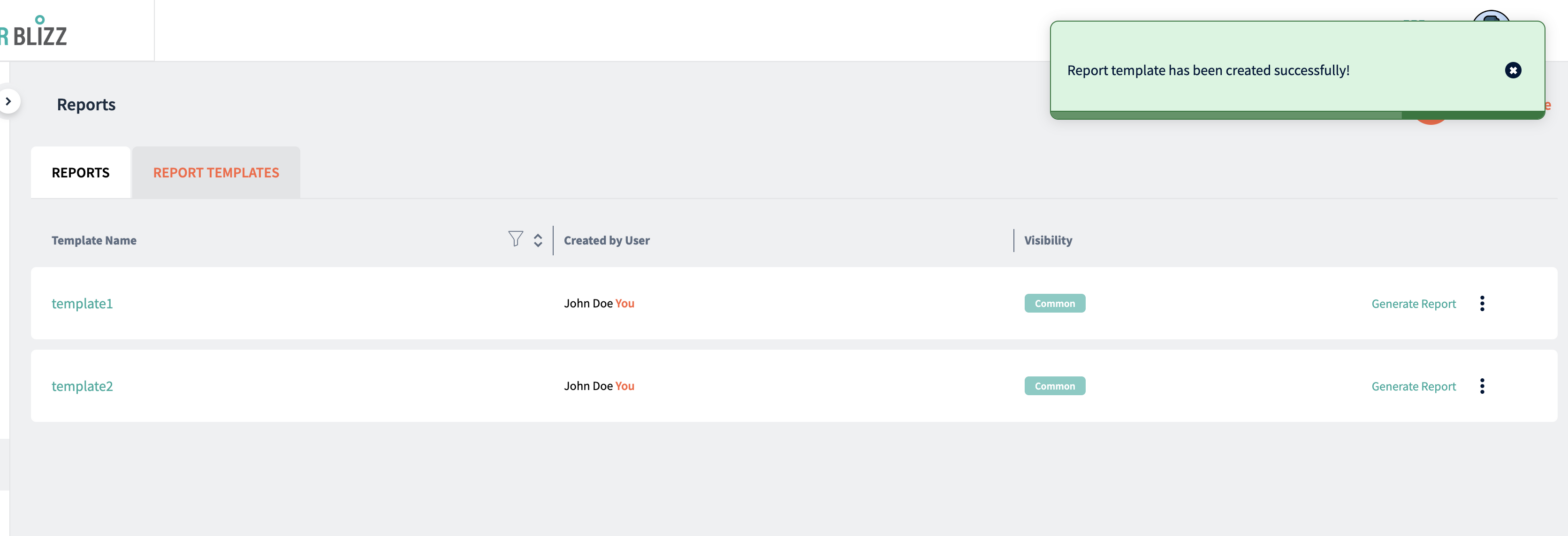1568x536 pixels.
Task: Switch to the REPORTS tab
Action: pos(81,172)
